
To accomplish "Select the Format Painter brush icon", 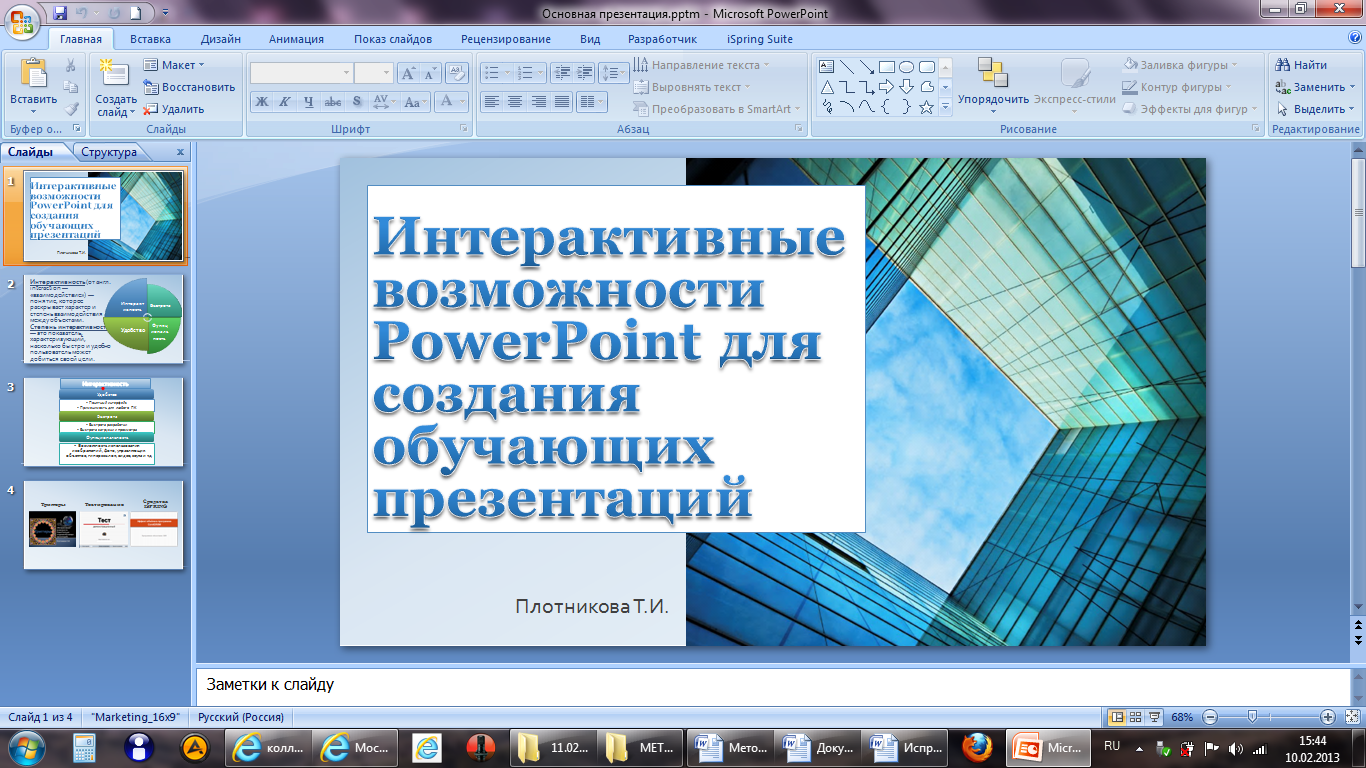I will point(71,109).
